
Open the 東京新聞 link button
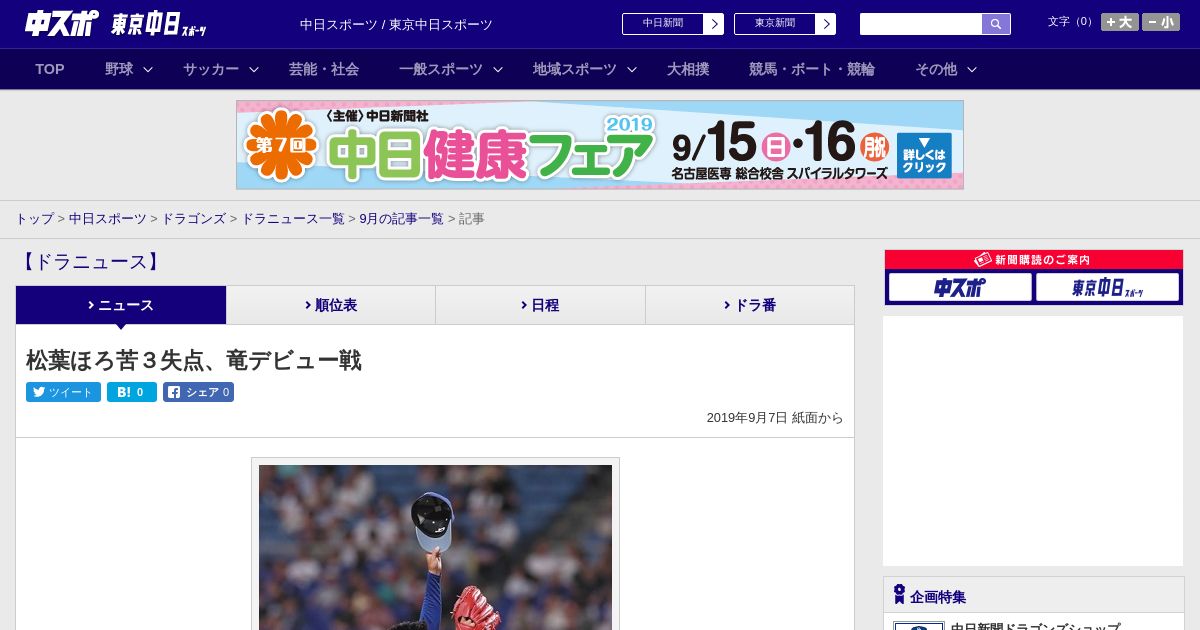pos(775,24)
